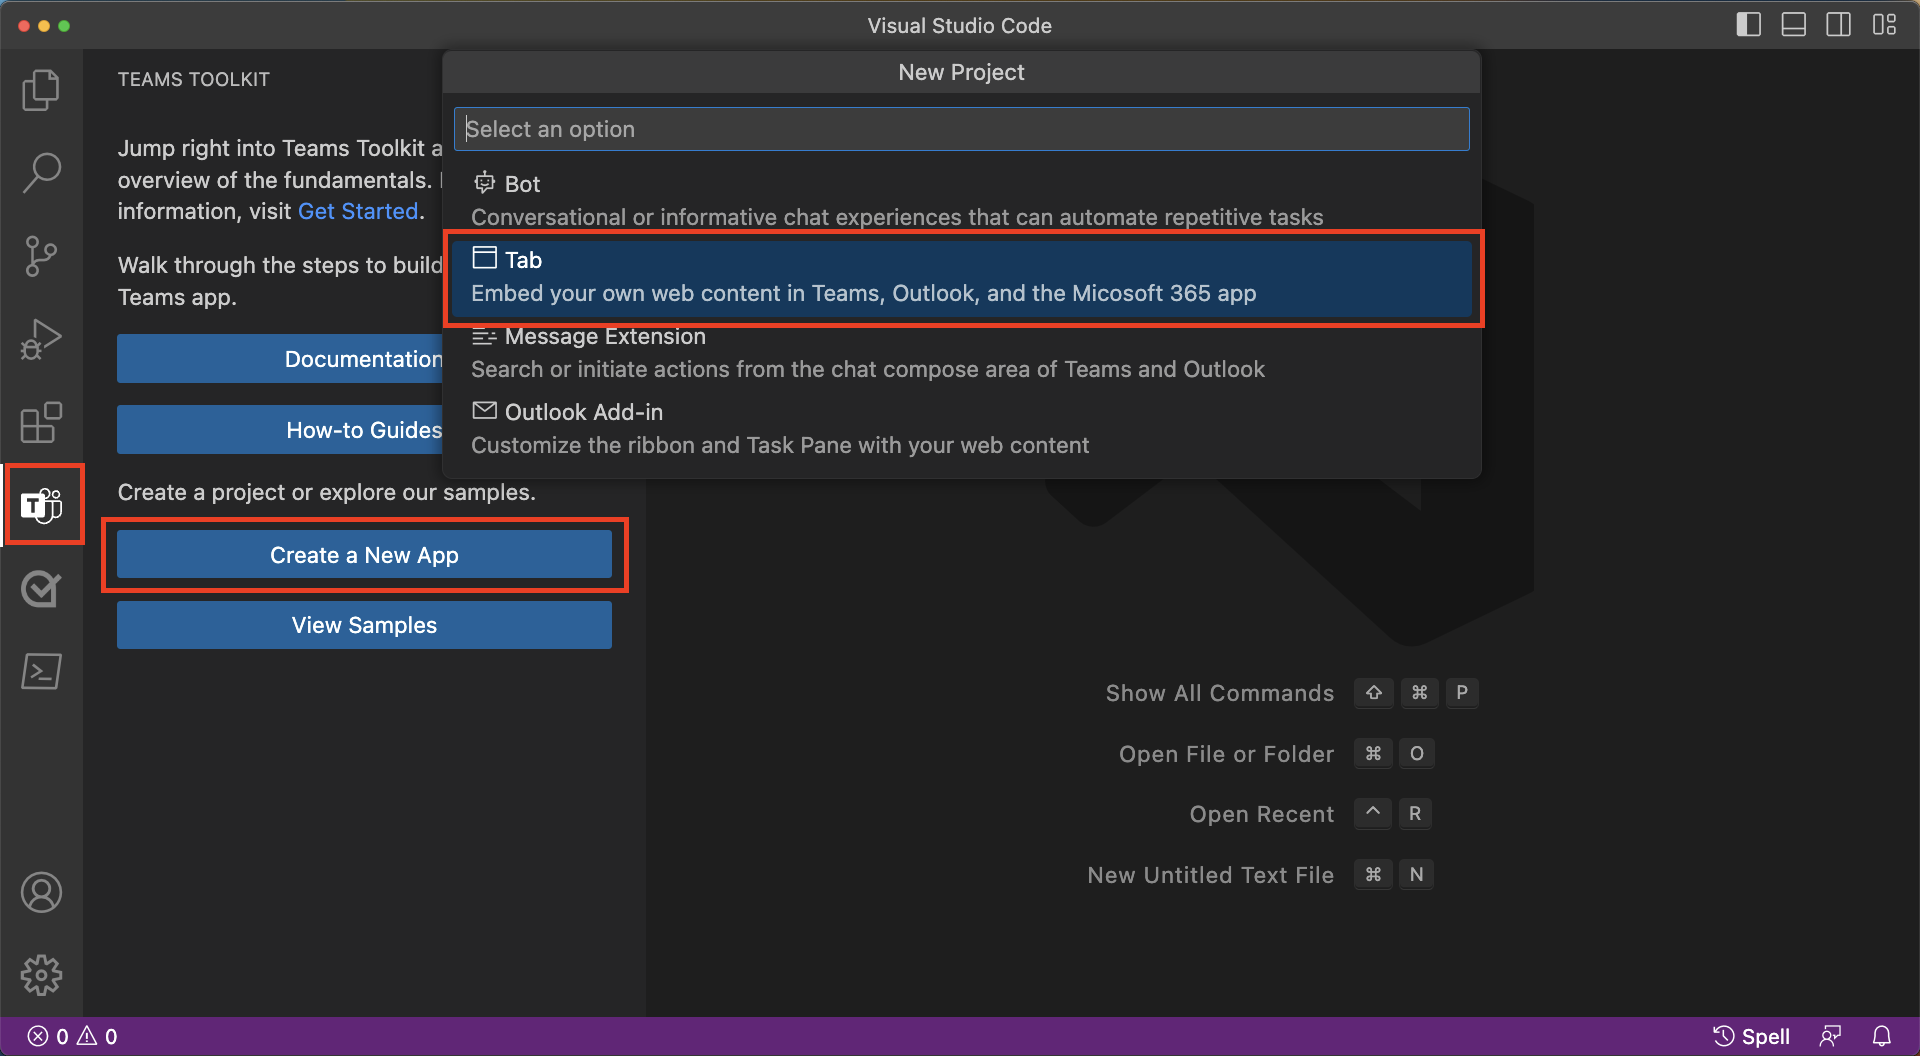Click the Documentation button

[280, 359]
